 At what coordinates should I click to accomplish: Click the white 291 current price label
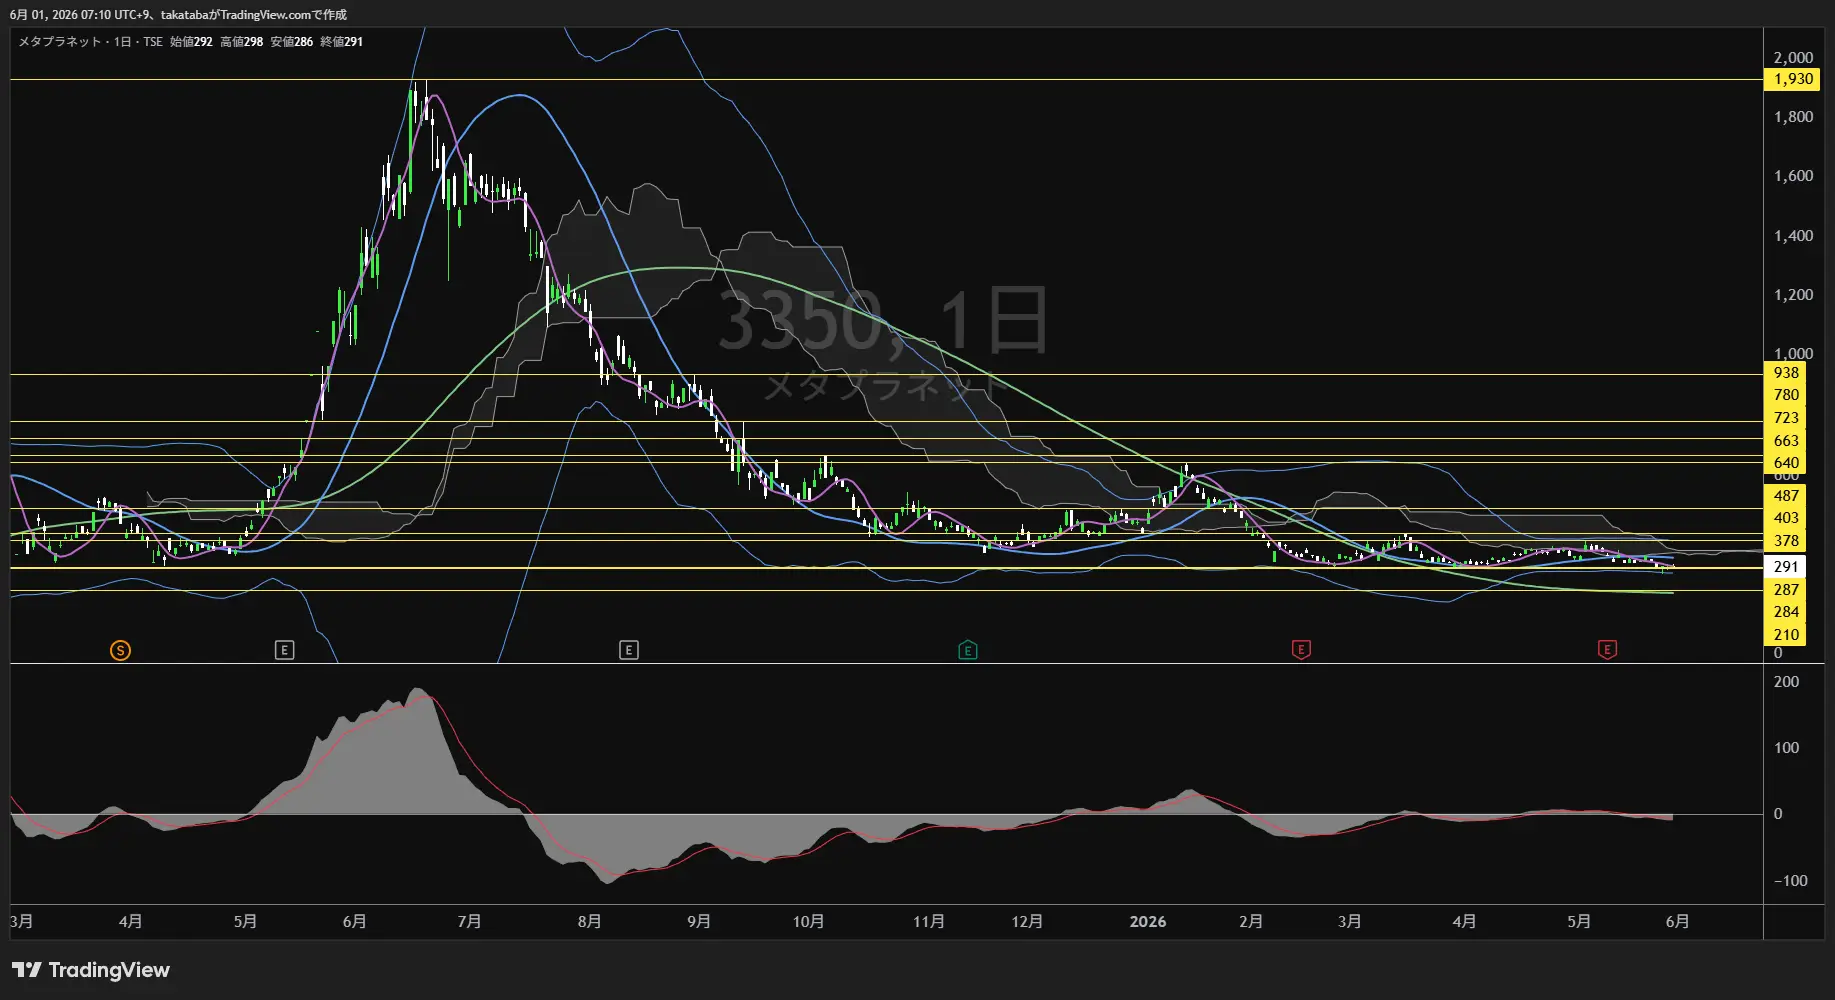pyautogui.click(x=1785, y=567)
